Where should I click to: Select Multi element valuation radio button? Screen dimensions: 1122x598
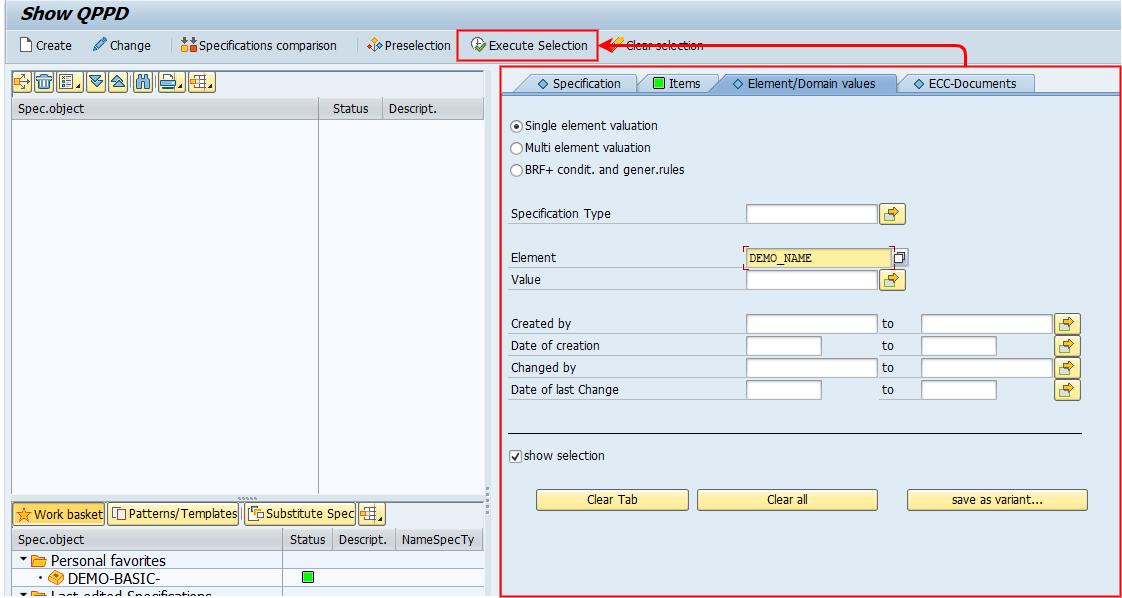517,148
